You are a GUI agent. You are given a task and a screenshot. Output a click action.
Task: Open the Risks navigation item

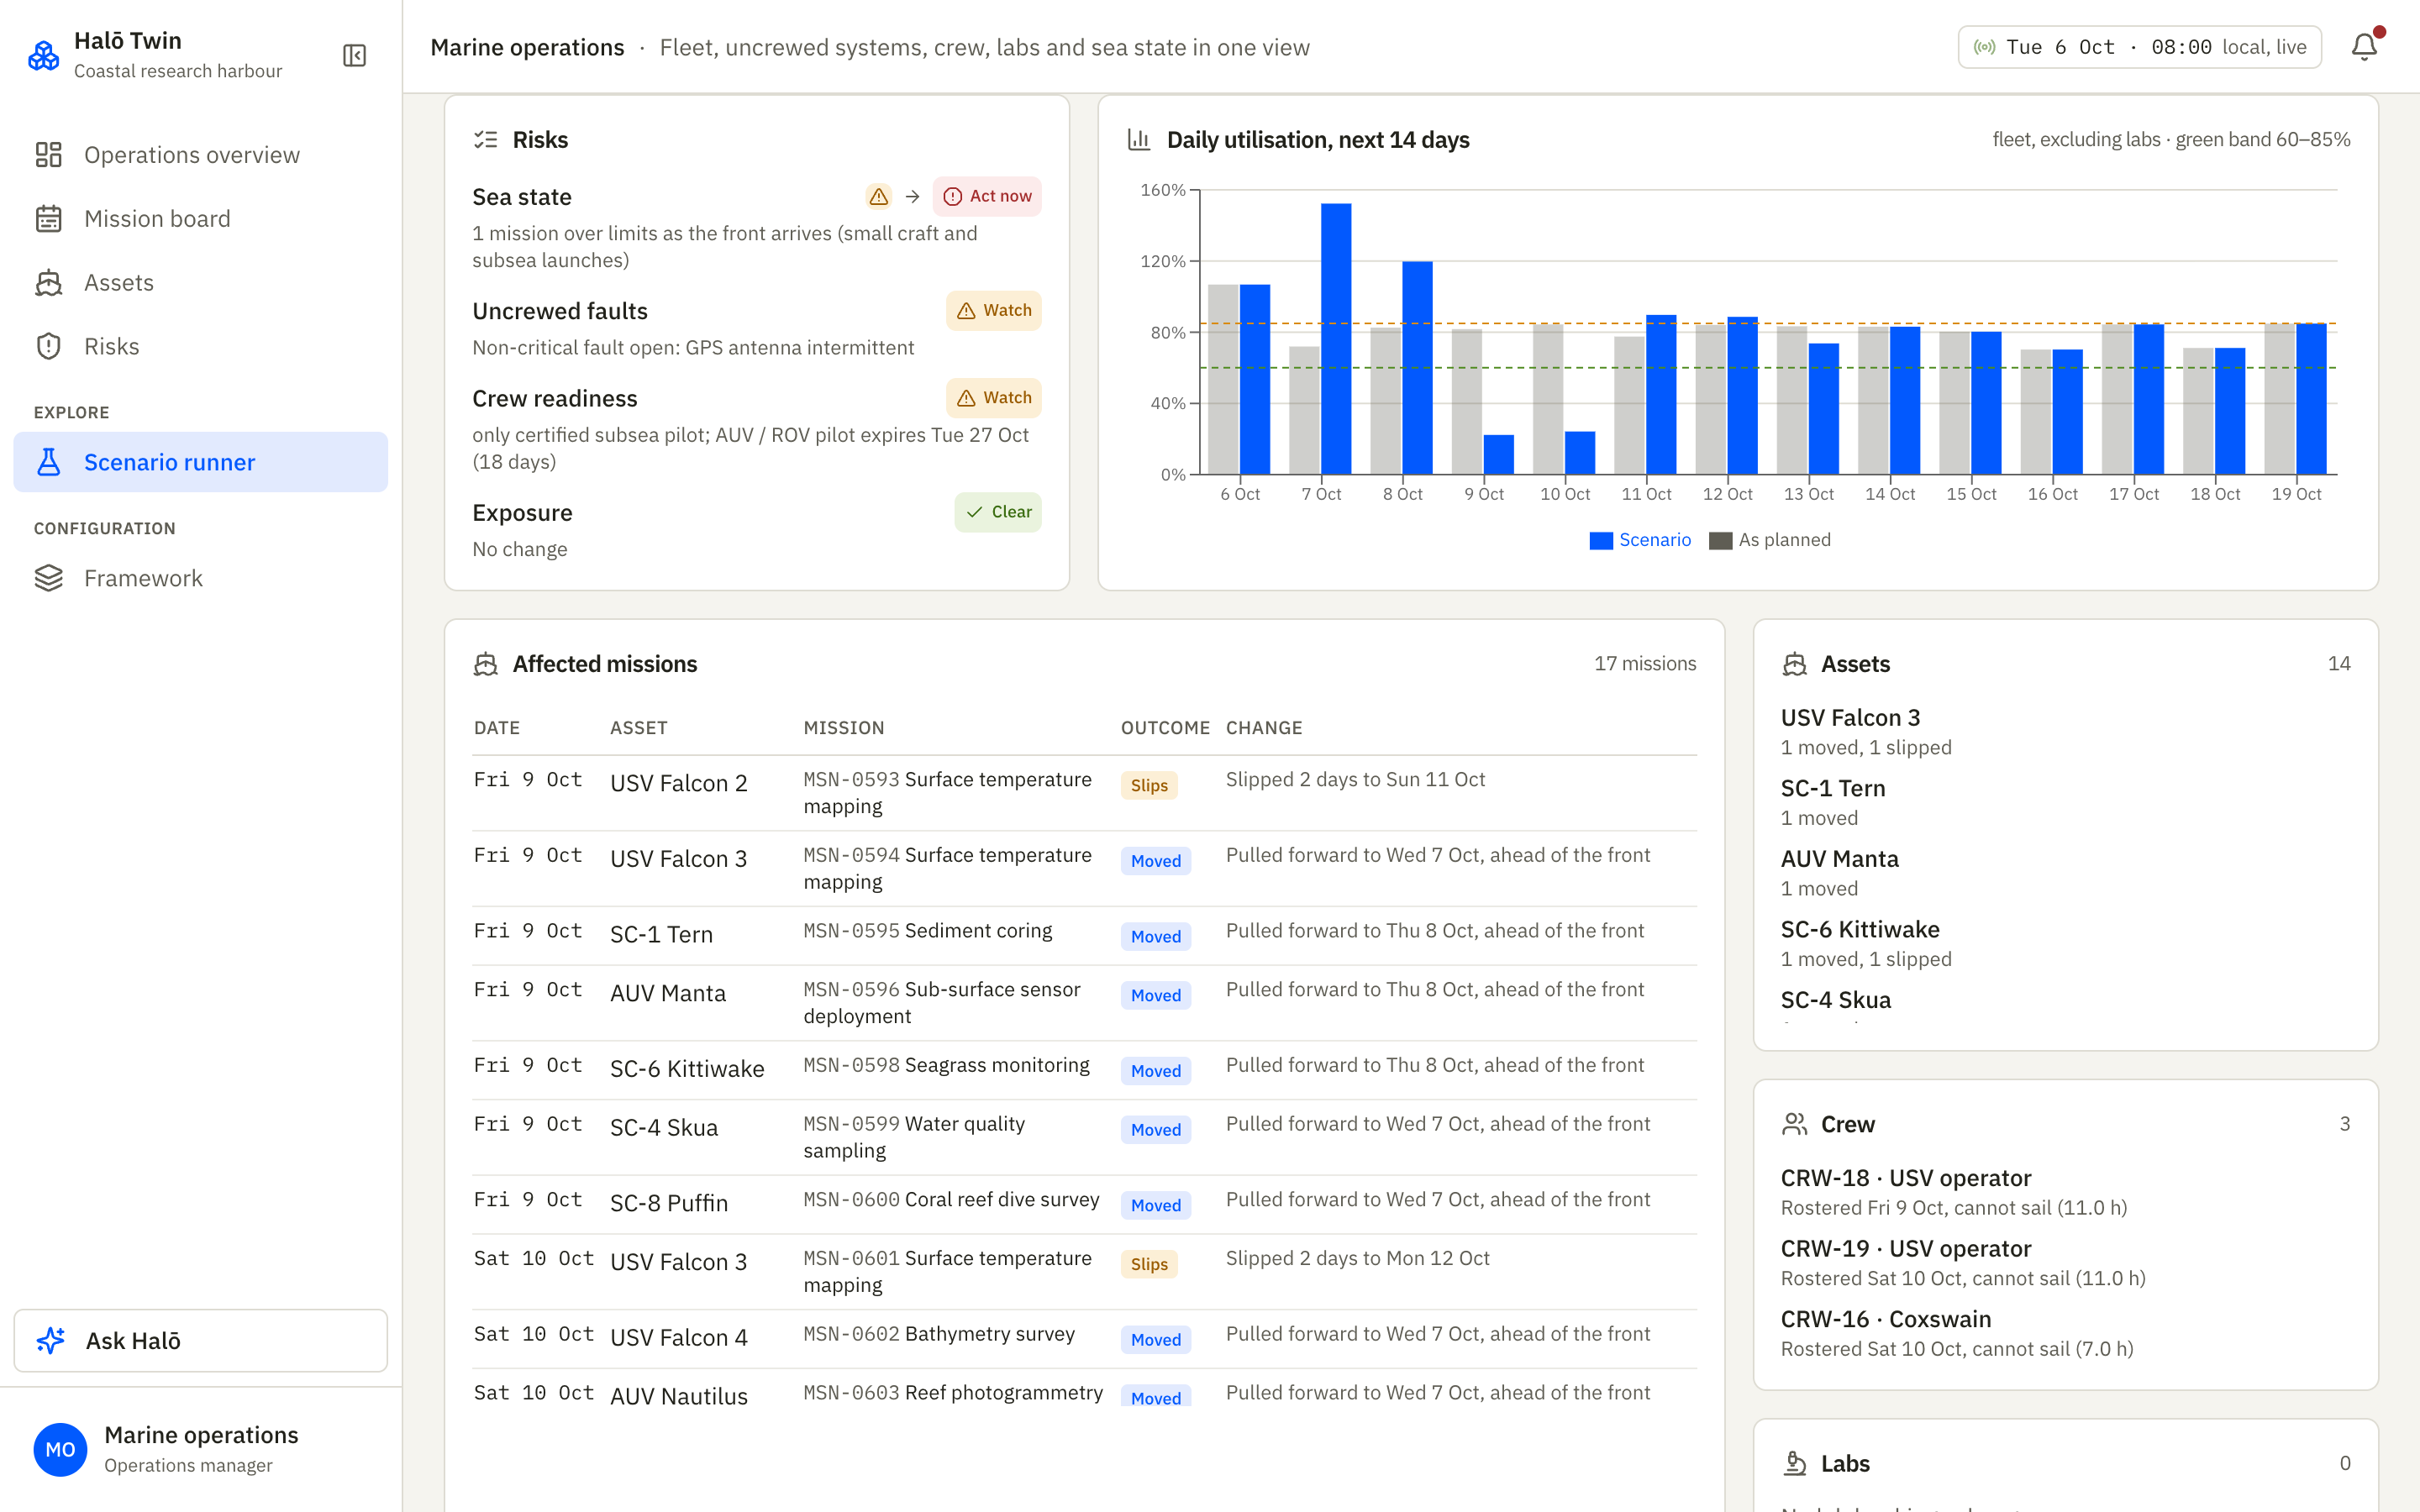201,346
